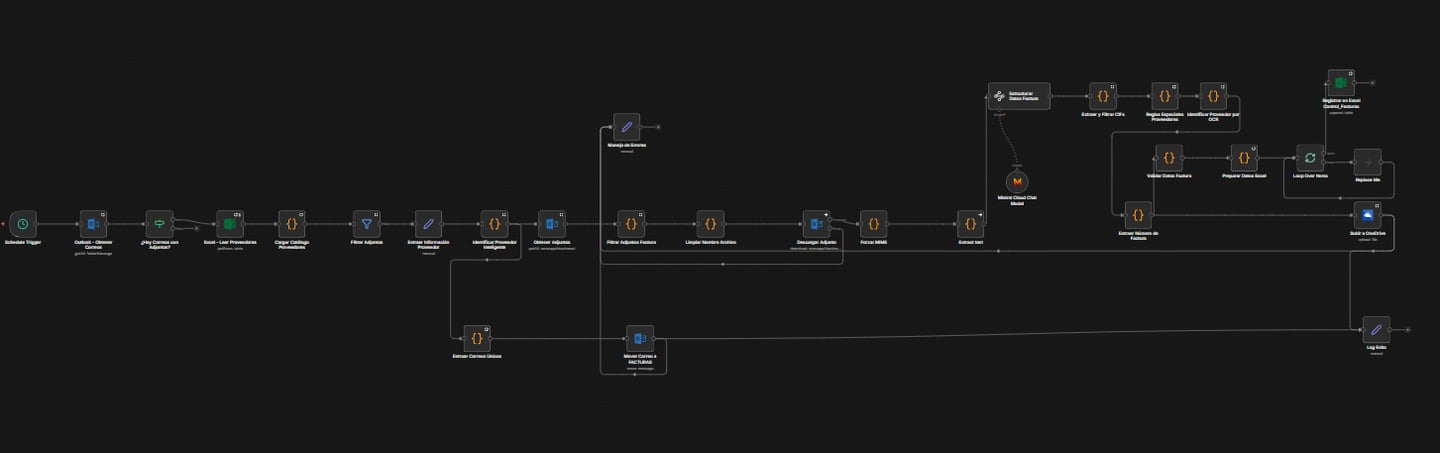Open the Cargar Catálogo Proveedores code node
This screenshot has width=1440, height=453.
[x=290, y=224]
